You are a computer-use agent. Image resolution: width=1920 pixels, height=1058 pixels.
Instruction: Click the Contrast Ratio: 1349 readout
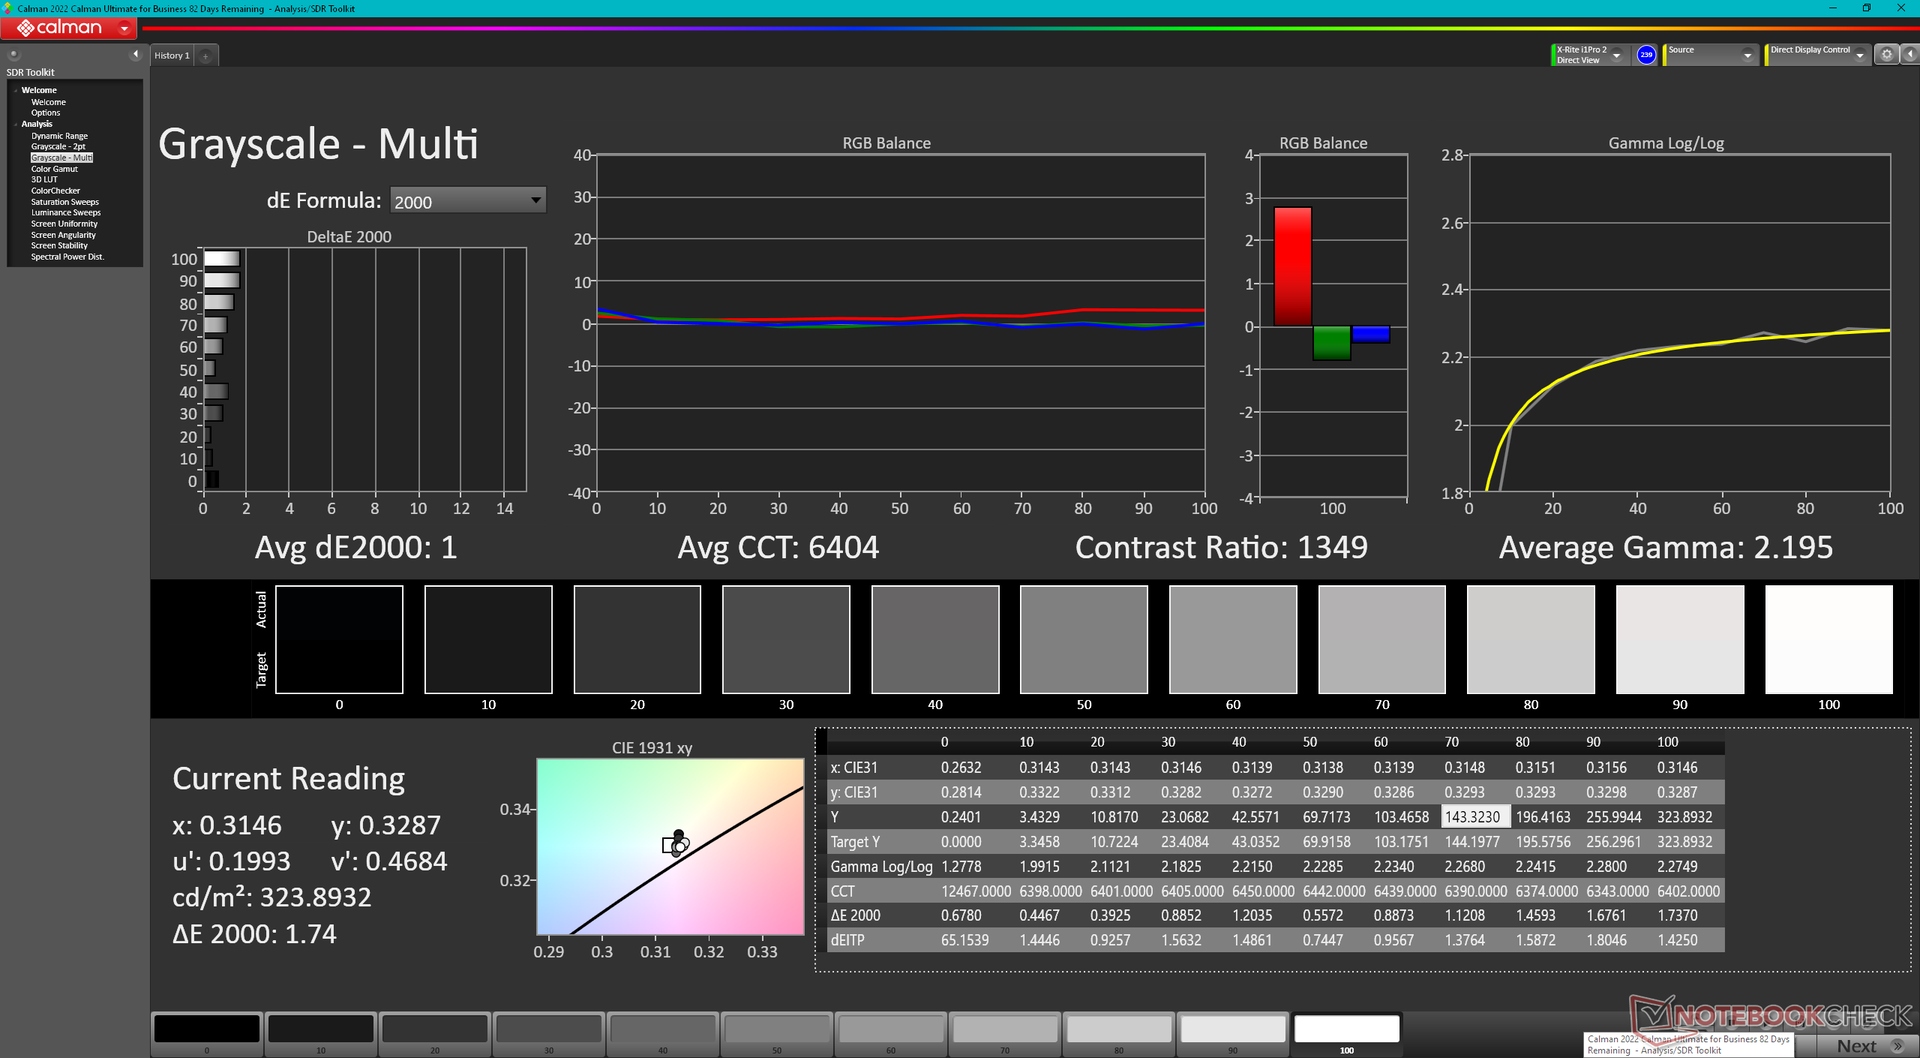(x=1221, y=547)
